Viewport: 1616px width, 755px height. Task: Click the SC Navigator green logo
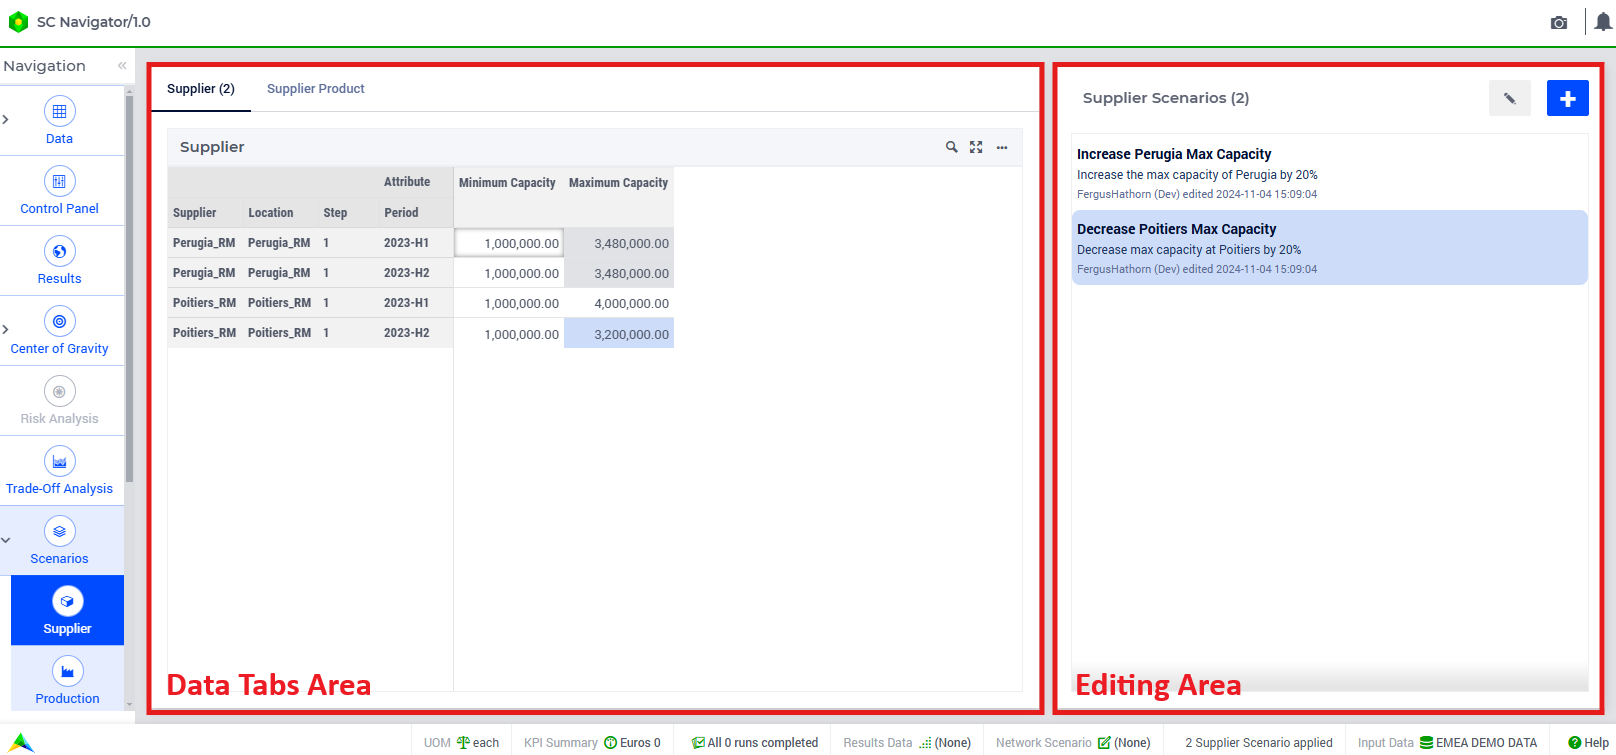coord(18,22)
